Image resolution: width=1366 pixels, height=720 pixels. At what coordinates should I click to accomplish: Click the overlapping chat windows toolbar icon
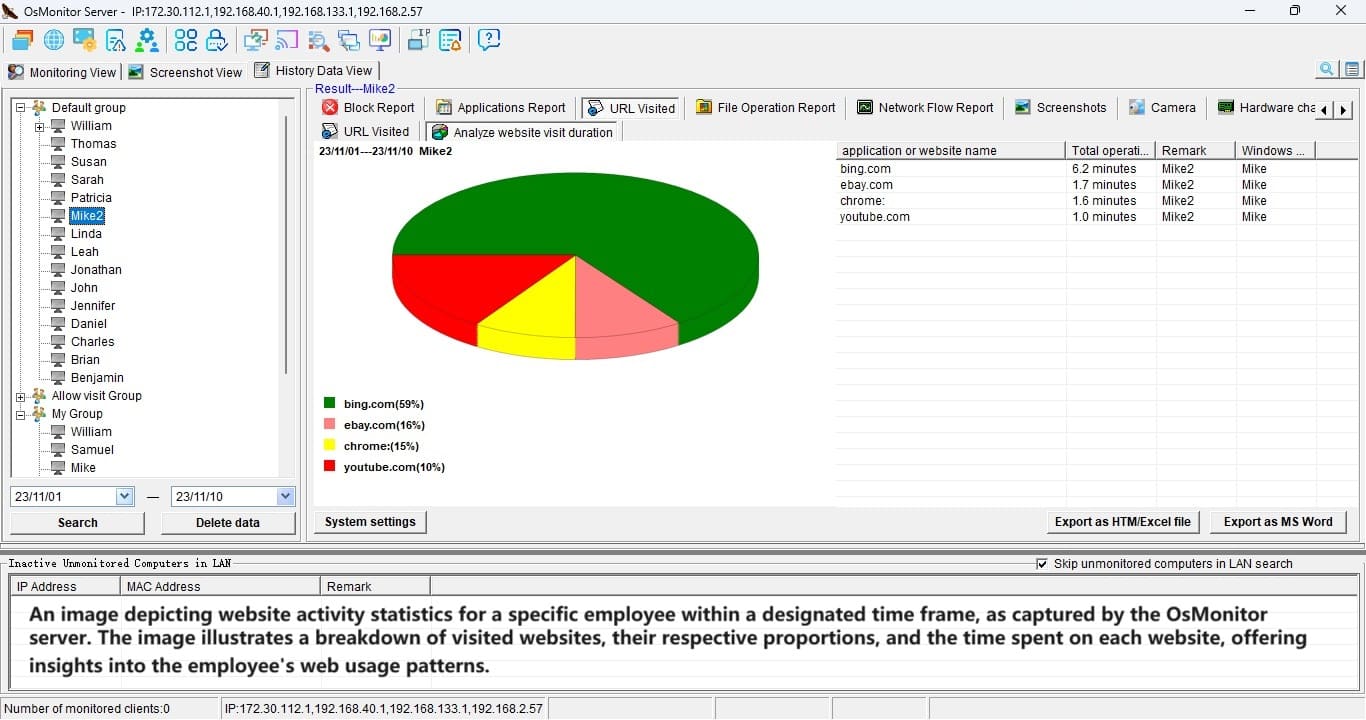[349, 40]
